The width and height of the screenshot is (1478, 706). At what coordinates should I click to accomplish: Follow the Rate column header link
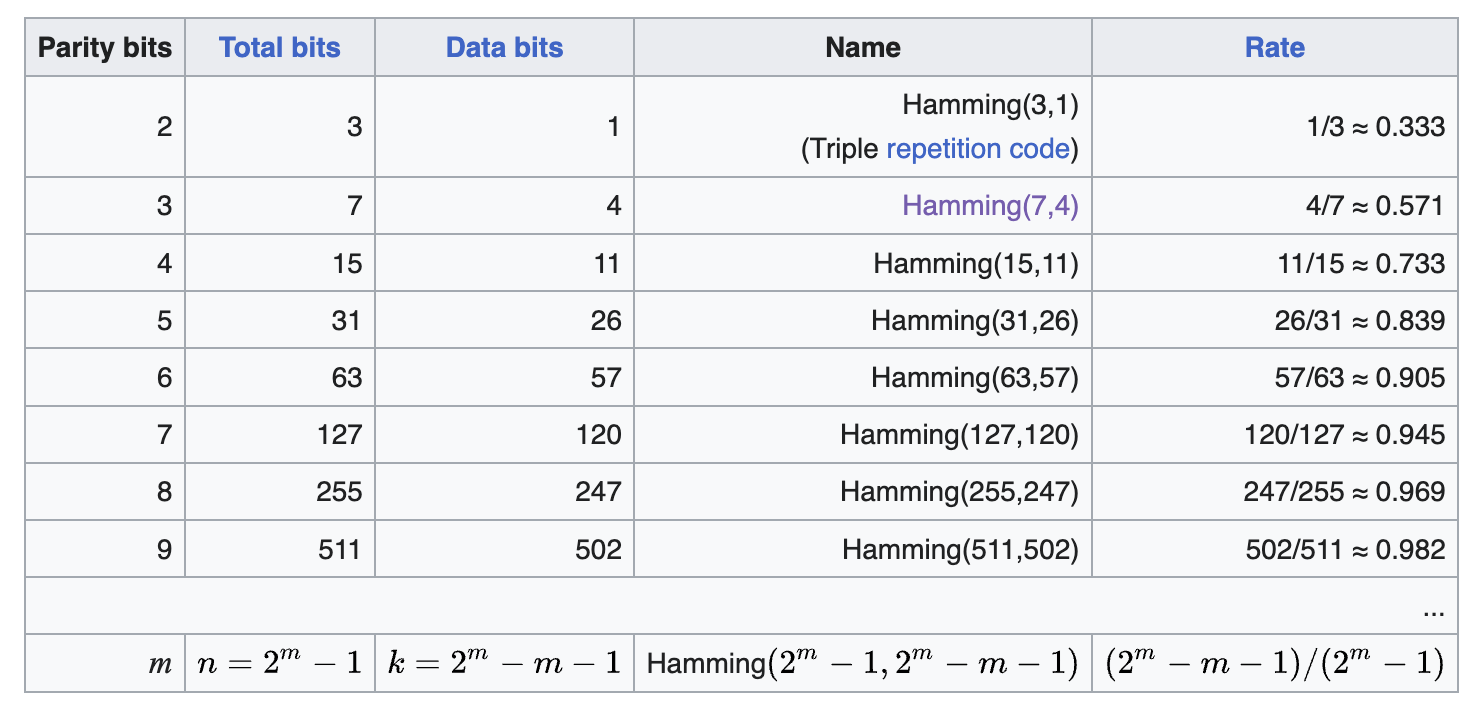tap(1274, 48)
